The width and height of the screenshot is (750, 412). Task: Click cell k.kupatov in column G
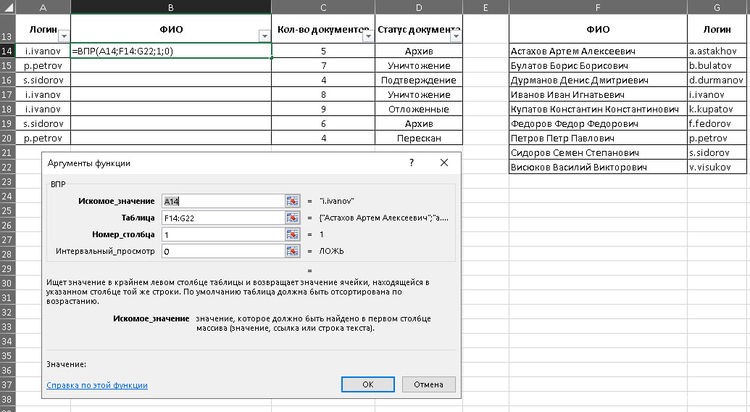pyautogui.click(x=717, y=109)
